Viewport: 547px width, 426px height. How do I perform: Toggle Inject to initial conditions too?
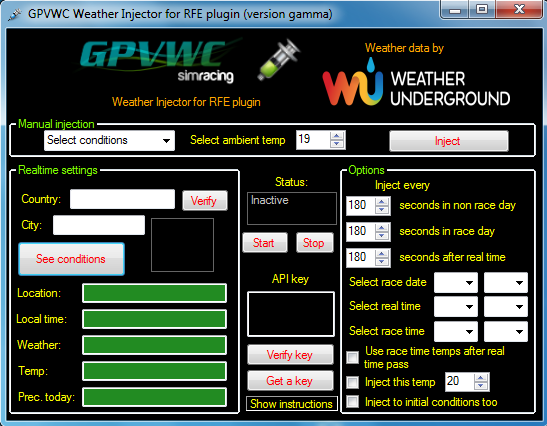pyautogui.click(x=352, y=402)
